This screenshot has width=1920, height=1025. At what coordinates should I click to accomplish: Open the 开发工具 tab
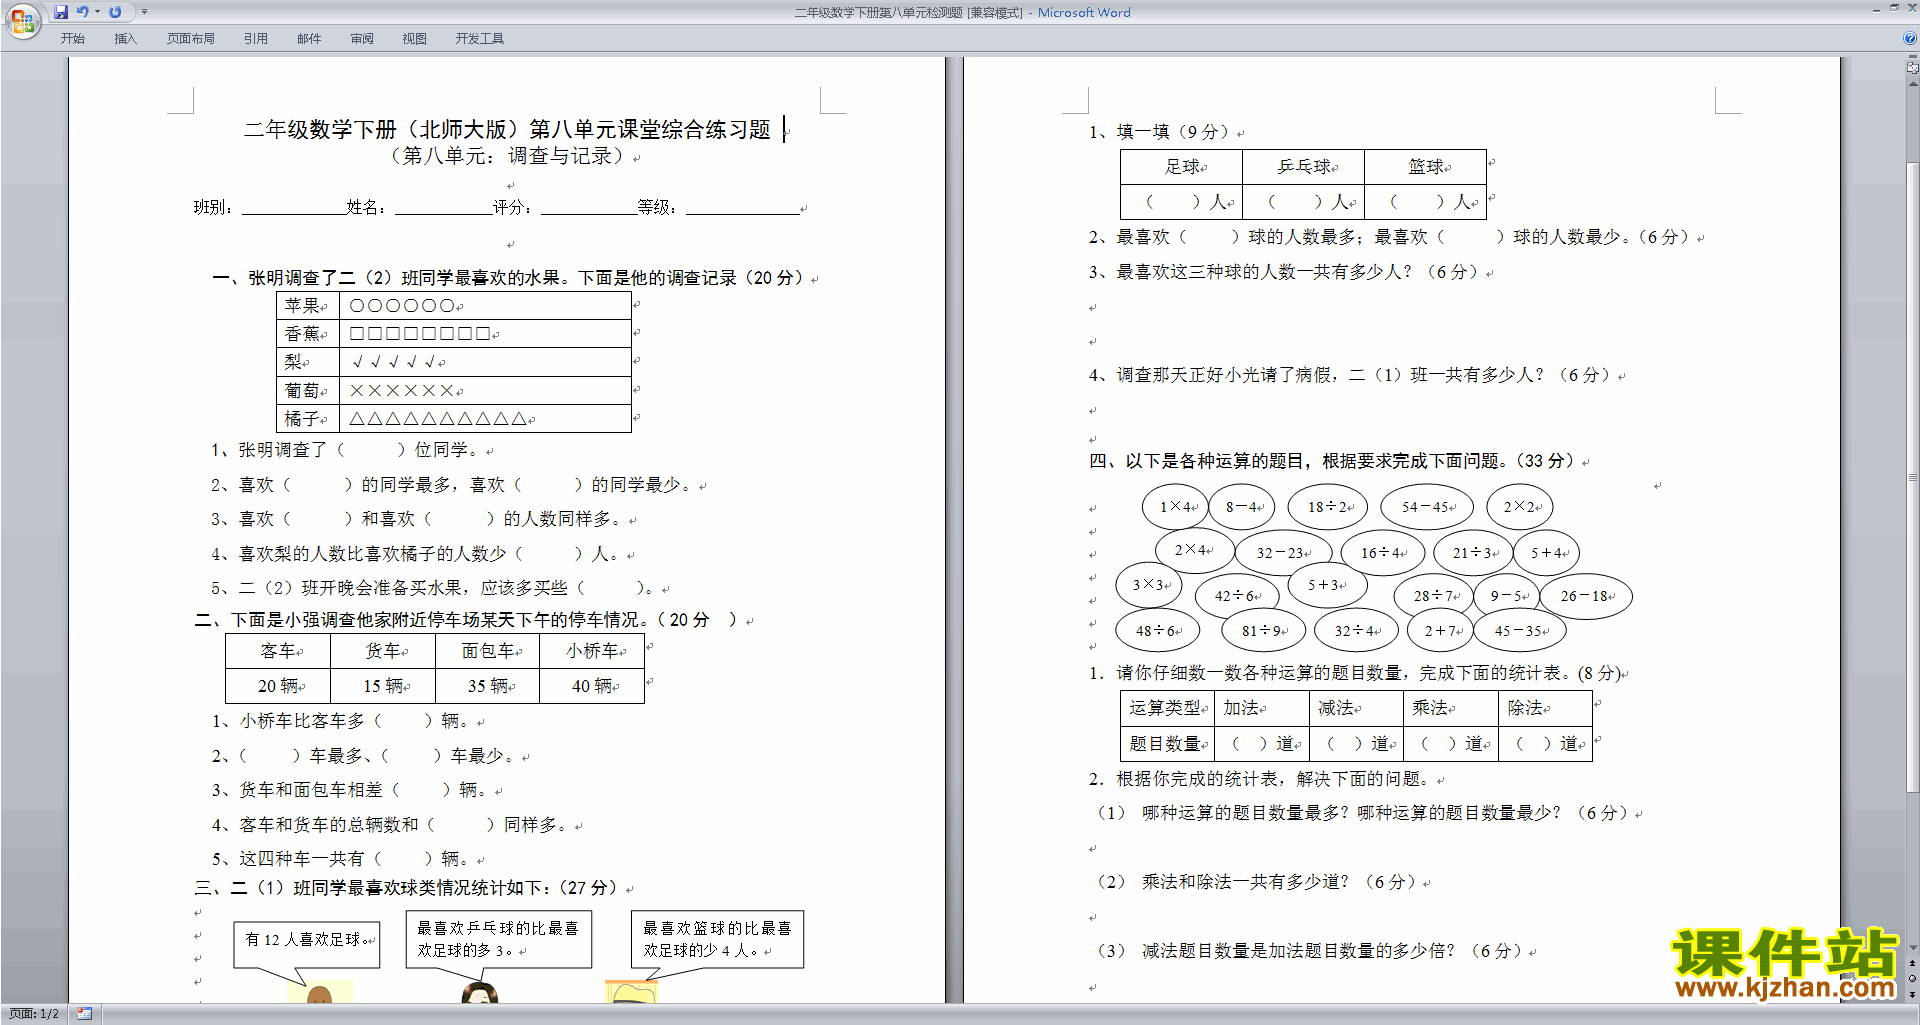(480, 39)
